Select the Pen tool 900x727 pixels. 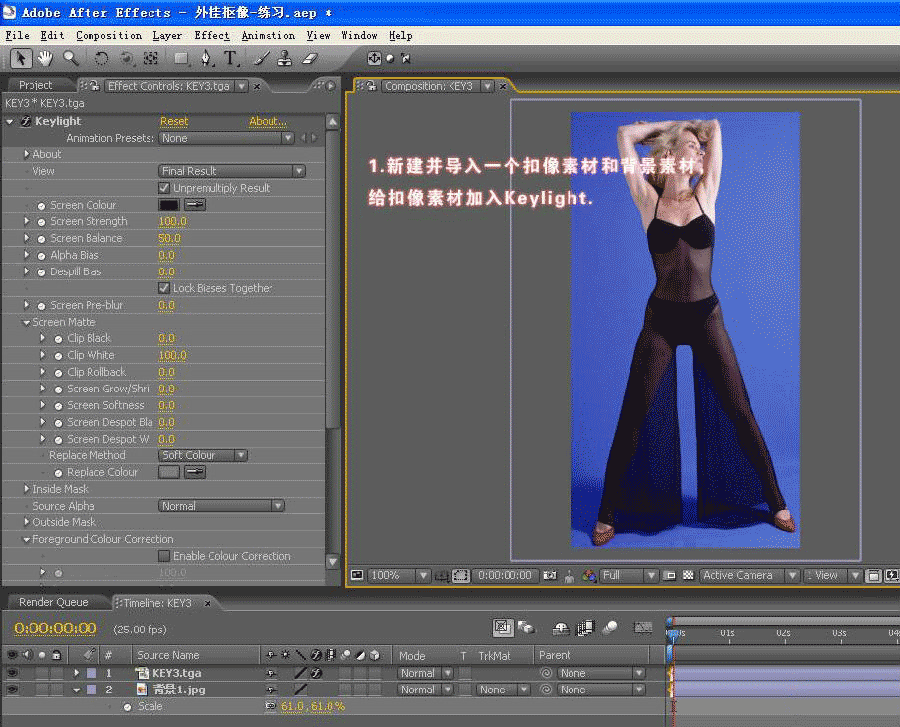tap(205, 59)
